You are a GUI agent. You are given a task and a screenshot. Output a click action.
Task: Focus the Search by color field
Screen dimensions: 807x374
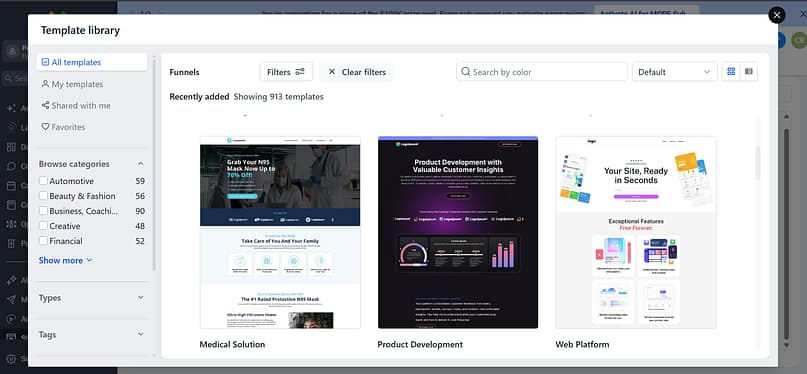point(542,72)
